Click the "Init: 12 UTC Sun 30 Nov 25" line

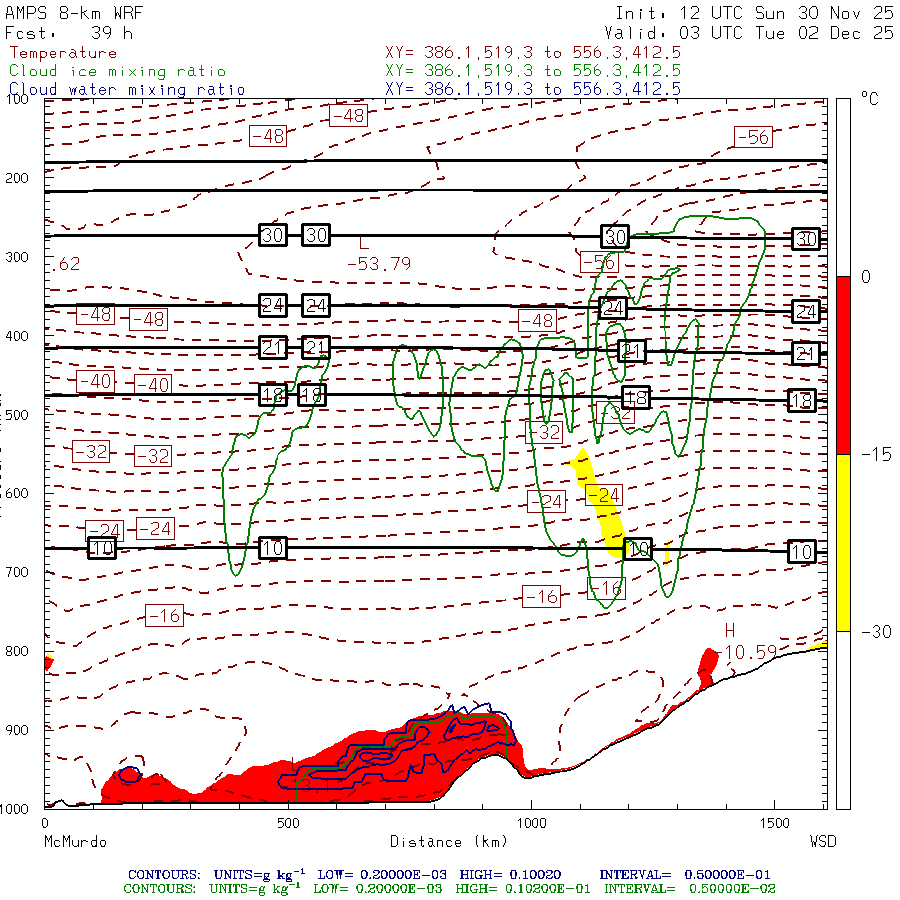click(754, 13)
